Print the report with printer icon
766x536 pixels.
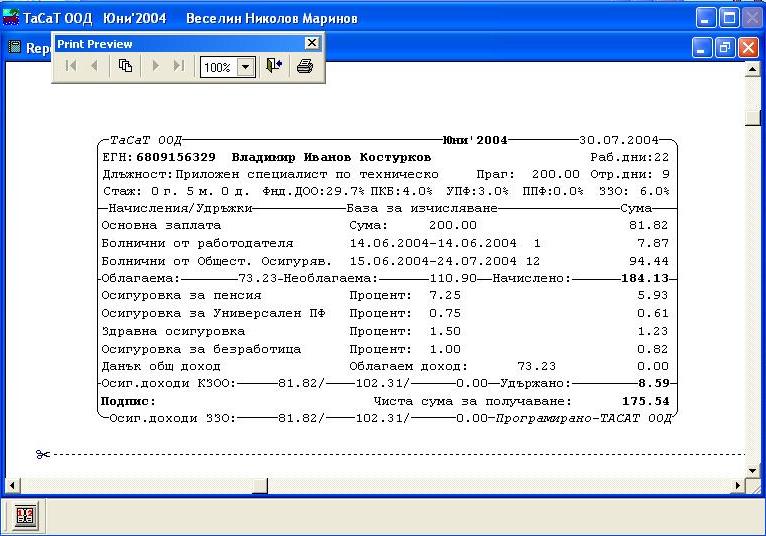[305, 66]
